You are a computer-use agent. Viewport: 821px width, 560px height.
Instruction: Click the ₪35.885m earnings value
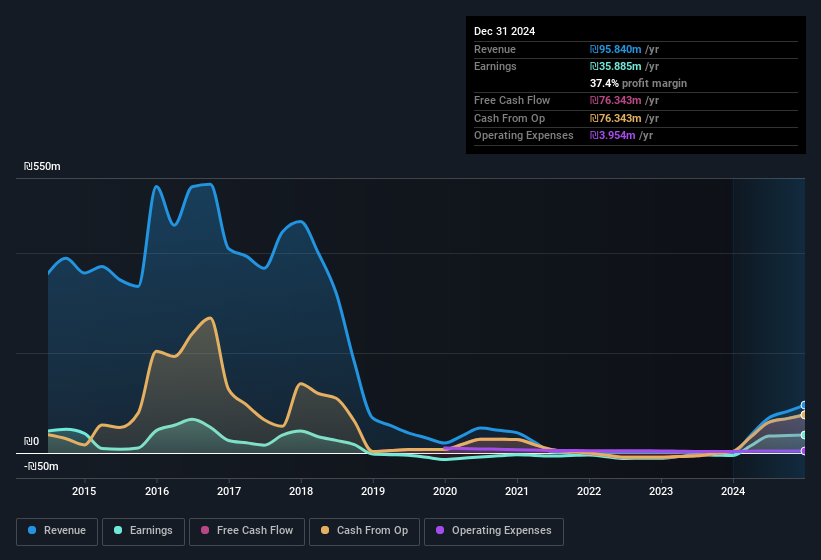pos(615,66)
